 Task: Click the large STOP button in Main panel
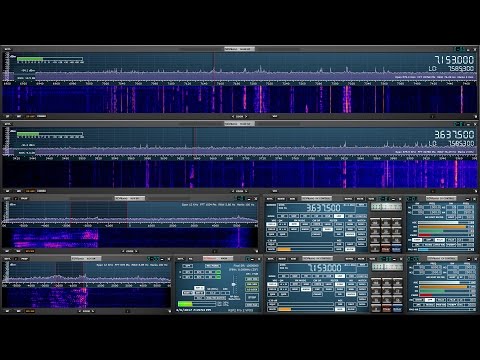pyautogui.click(x=252, y=297)
